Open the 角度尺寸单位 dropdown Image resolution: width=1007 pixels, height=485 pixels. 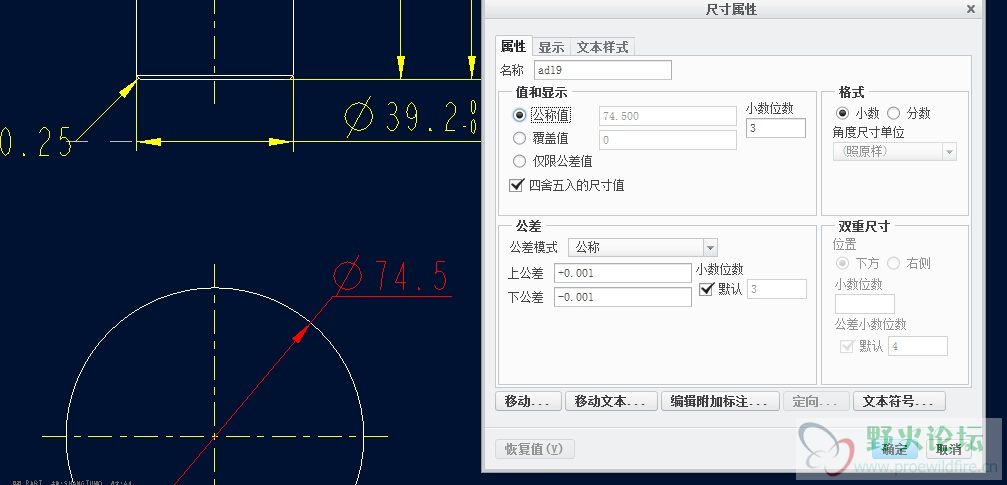click(895, 152)
